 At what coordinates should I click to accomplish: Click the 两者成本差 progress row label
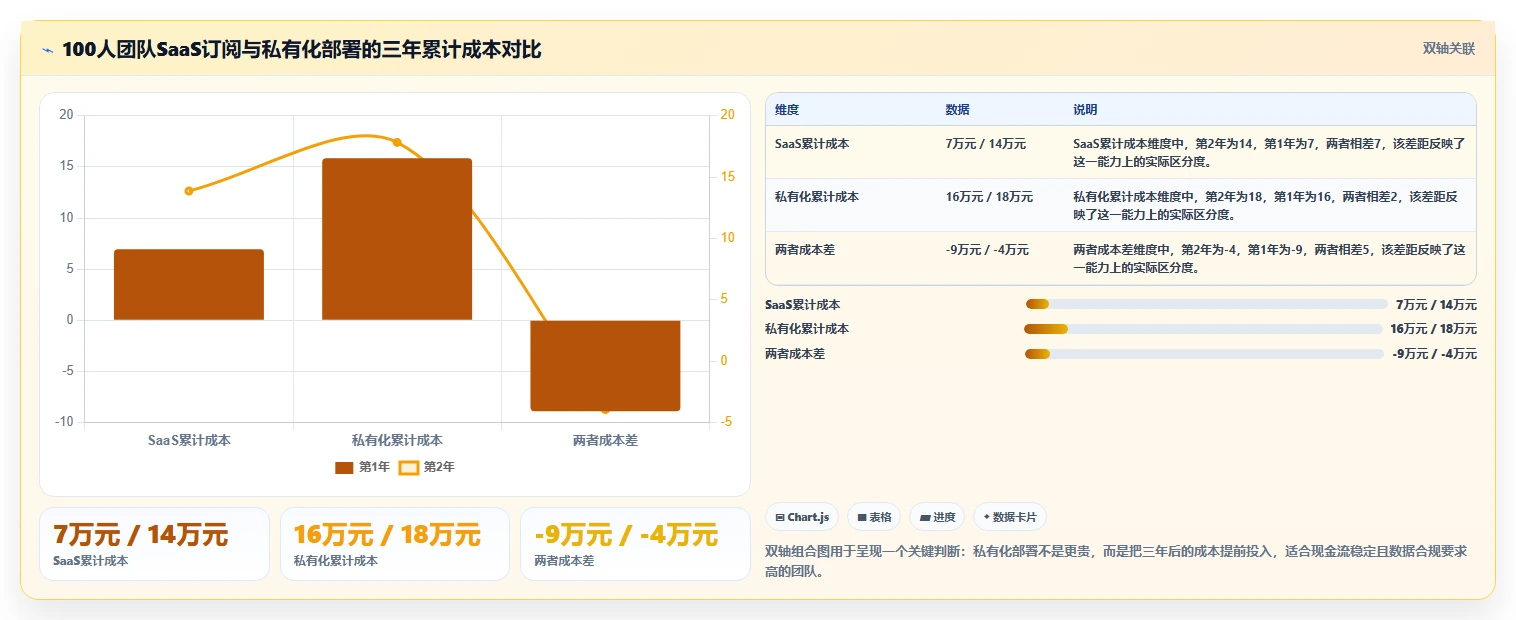[795, 354]
